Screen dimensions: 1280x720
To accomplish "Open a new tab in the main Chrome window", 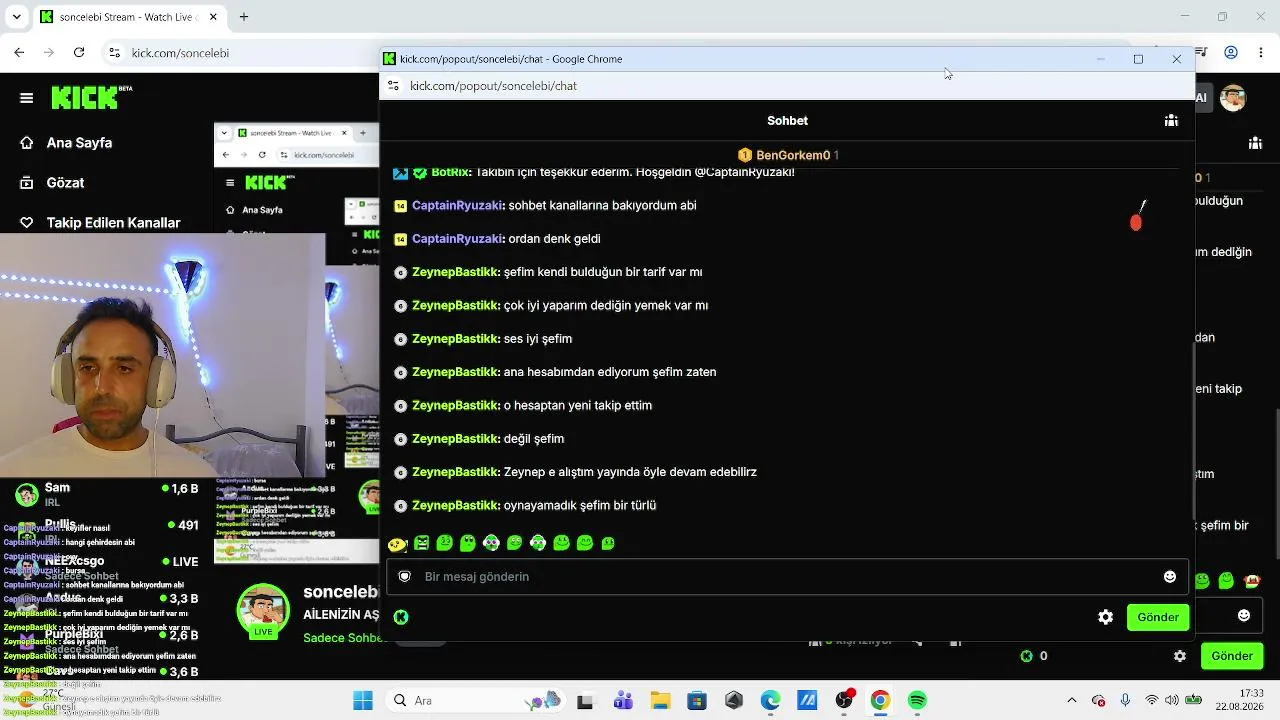I will tap(243, 17).
